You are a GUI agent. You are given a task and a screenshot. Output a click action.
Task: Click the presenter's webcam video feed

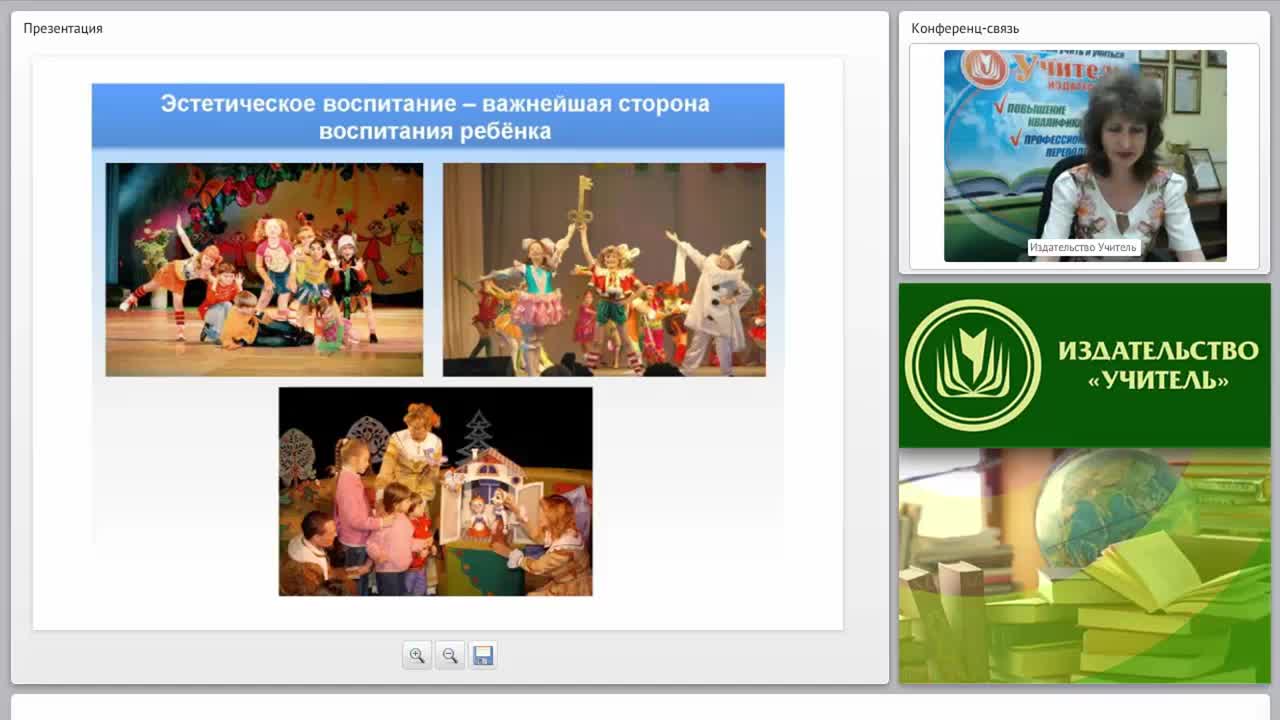(1085, 156)
